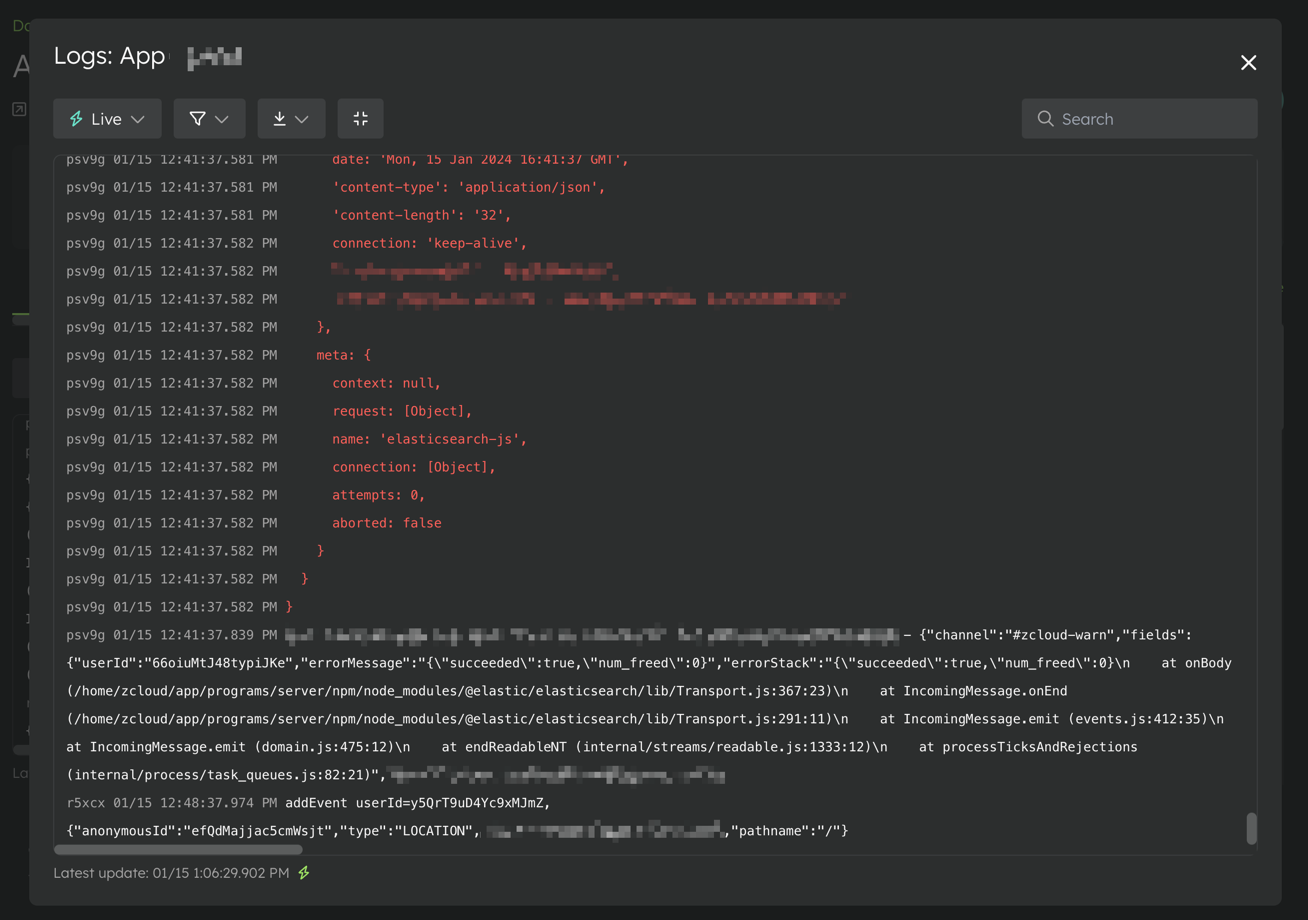Exit fullscreen using the collapse icon
Viewport: 1308px width, 920px height.
click(x=360, y=119)
